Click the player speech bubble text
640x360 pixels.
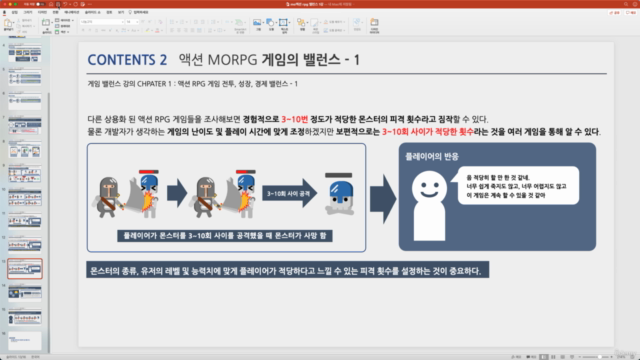pos(516,187)
